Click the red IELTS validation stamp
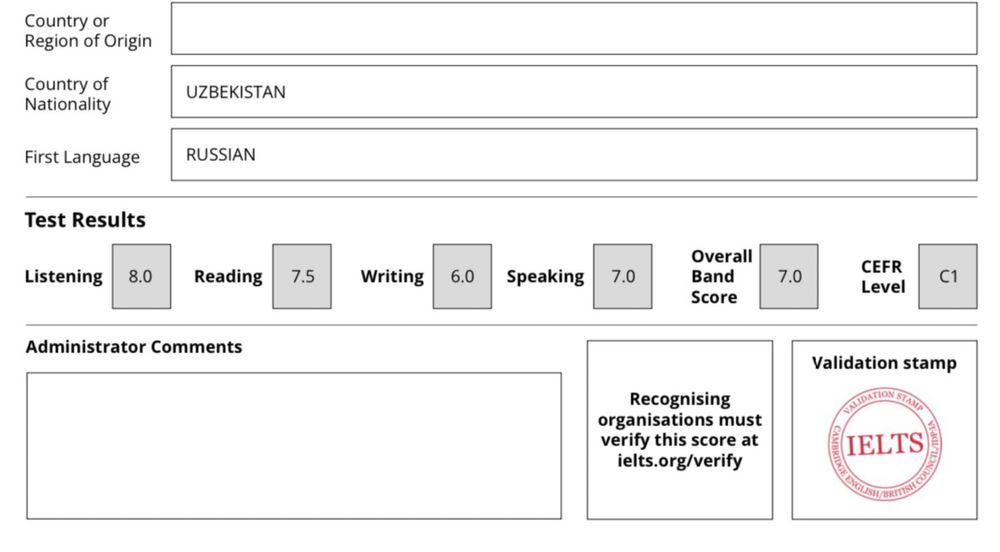Viewport: 1000px width, 552px height. 885,443
